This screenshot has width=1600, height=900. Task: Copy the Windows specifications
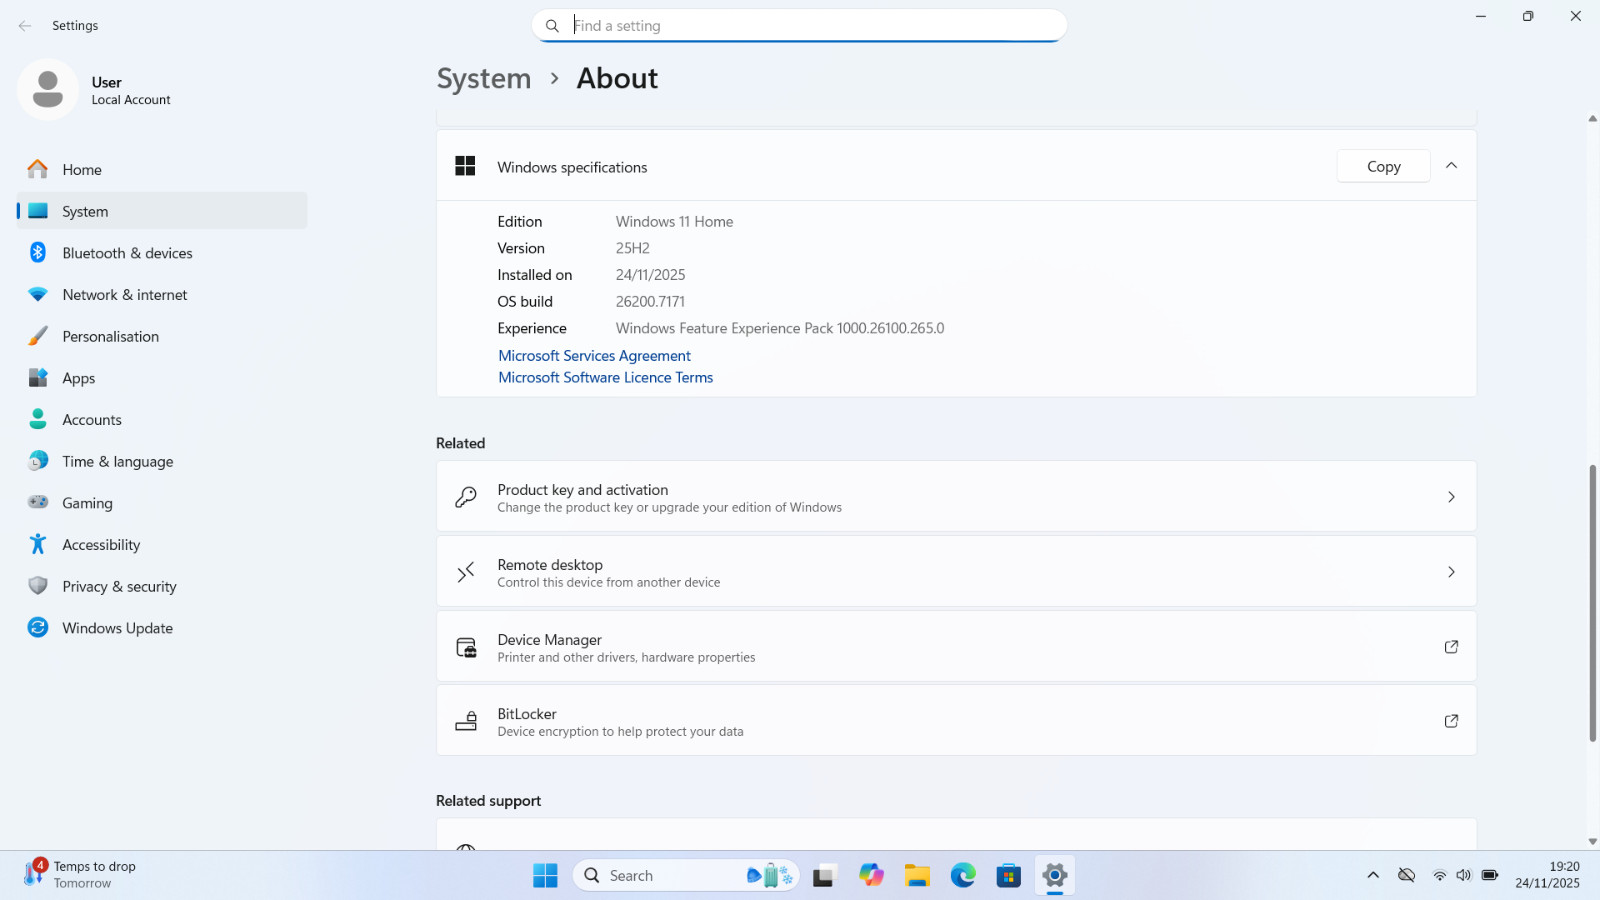(x=1383, y=167)
